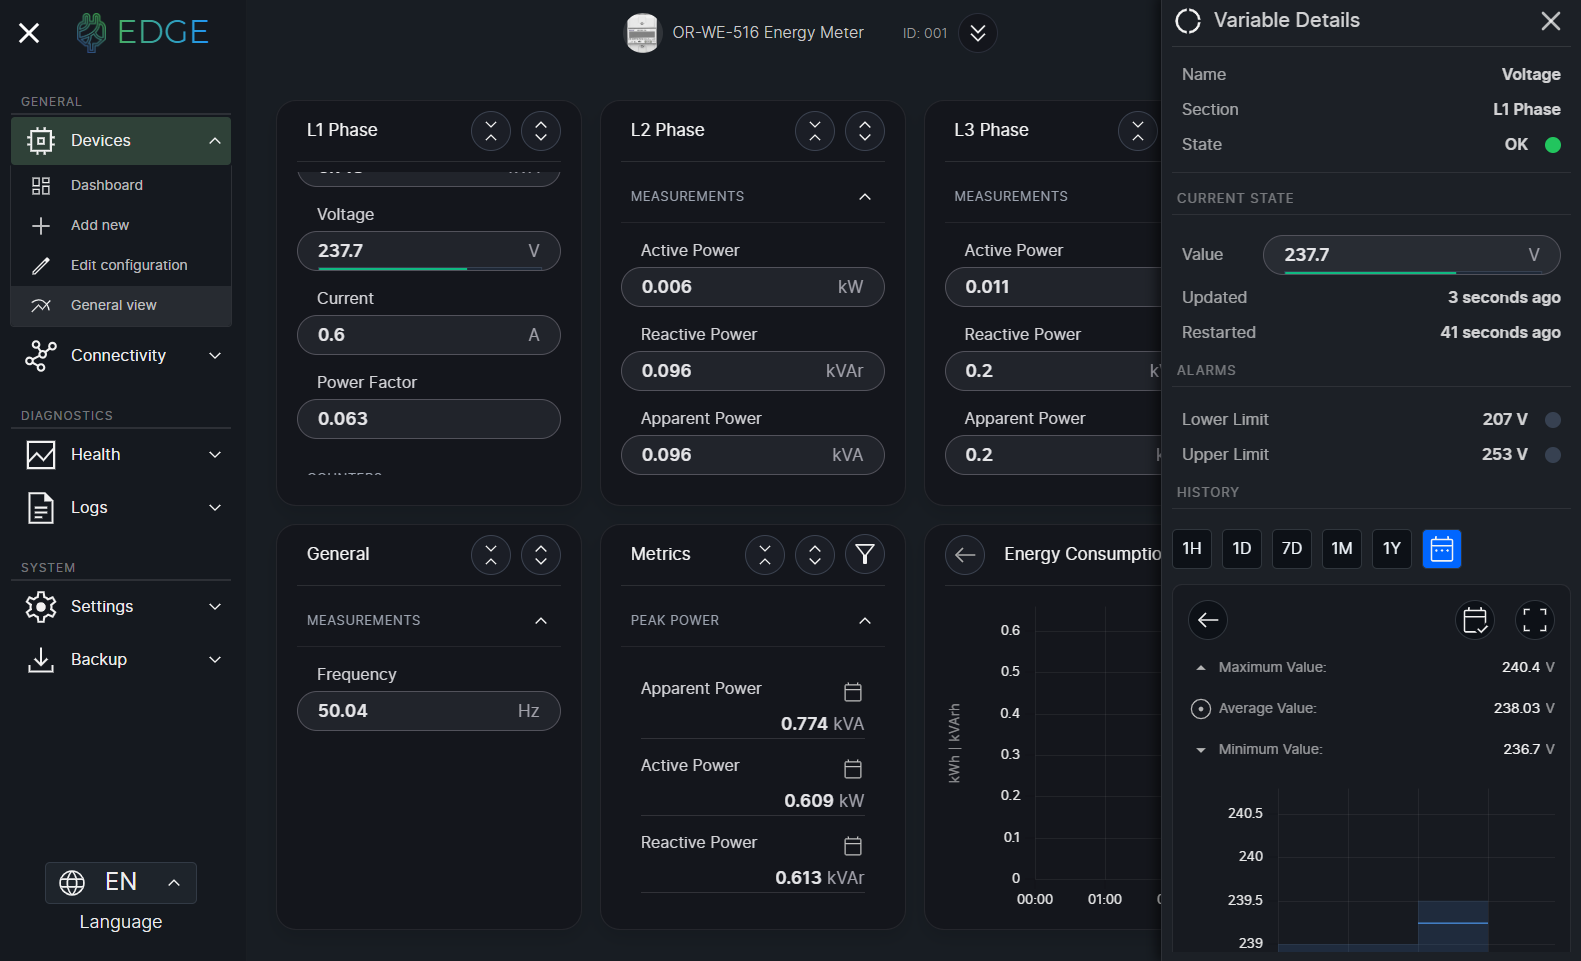Click the Health chart icon

[x=41, y=455]
